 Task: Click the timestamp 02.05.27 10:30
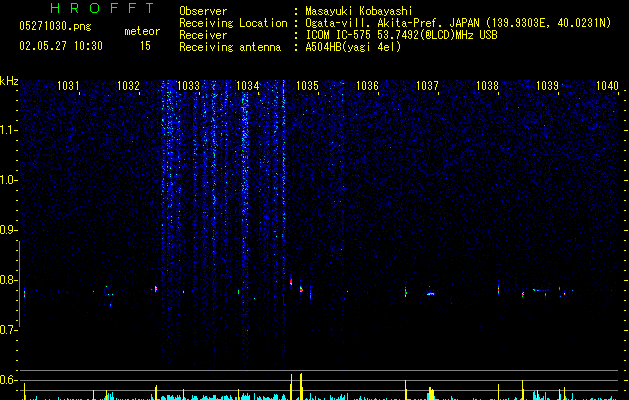pyautogui.click(x=61, y=46)
